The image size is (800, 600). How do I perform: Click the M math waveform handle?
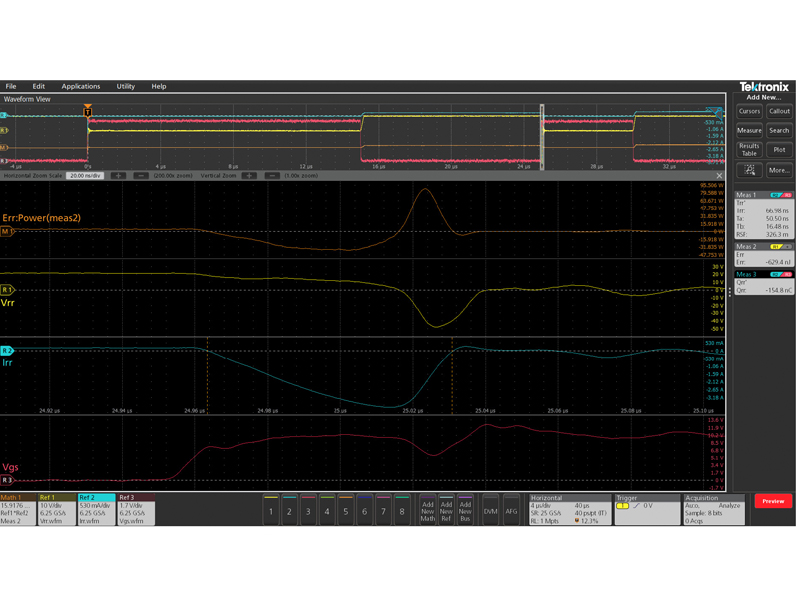[6, 231]
